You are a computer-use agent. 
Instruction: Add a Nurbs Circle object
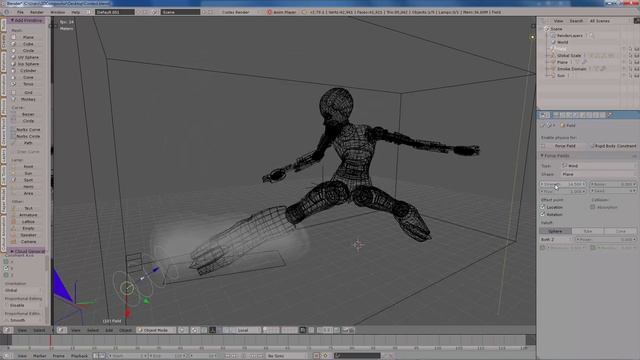[28, 136]
